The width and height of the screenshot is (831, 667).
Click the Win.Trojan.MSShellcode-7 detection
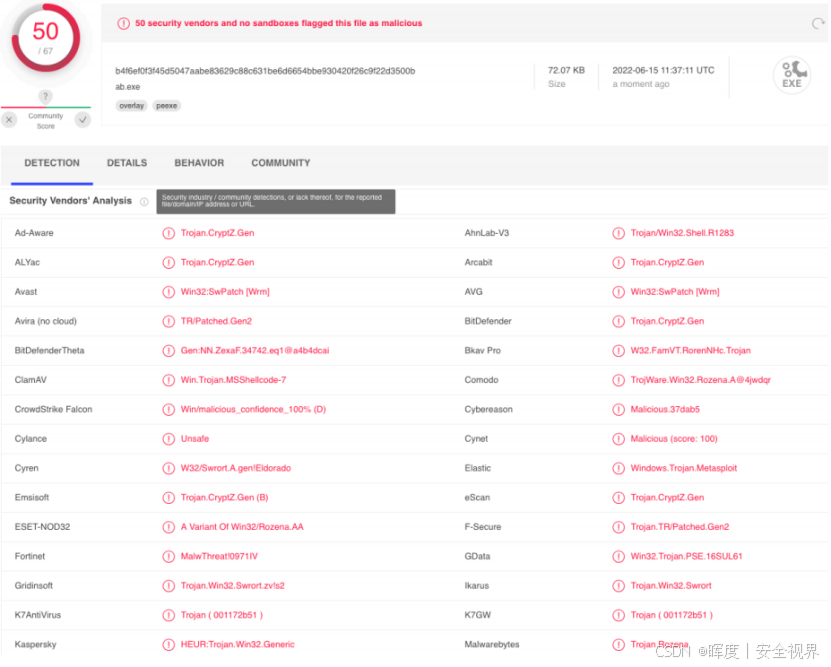tap(233, 380)
